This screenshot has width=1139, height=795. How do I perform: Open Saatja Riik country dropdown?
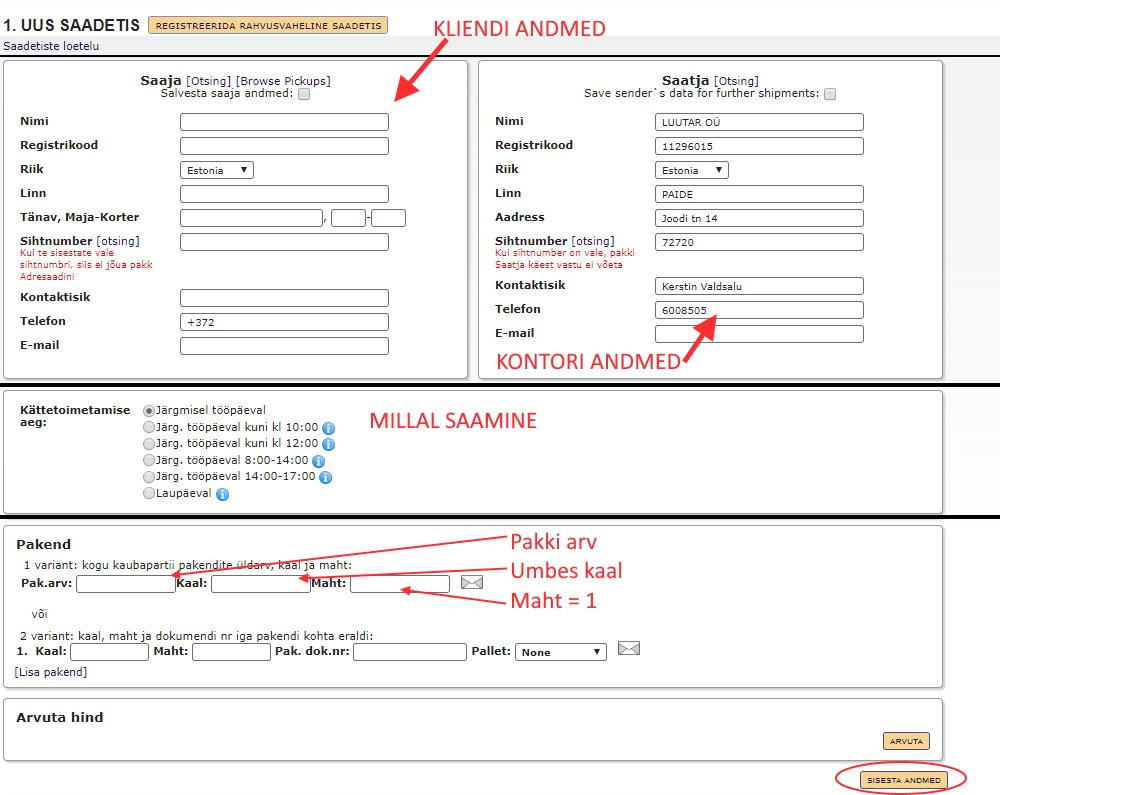(x=692, y=170)
